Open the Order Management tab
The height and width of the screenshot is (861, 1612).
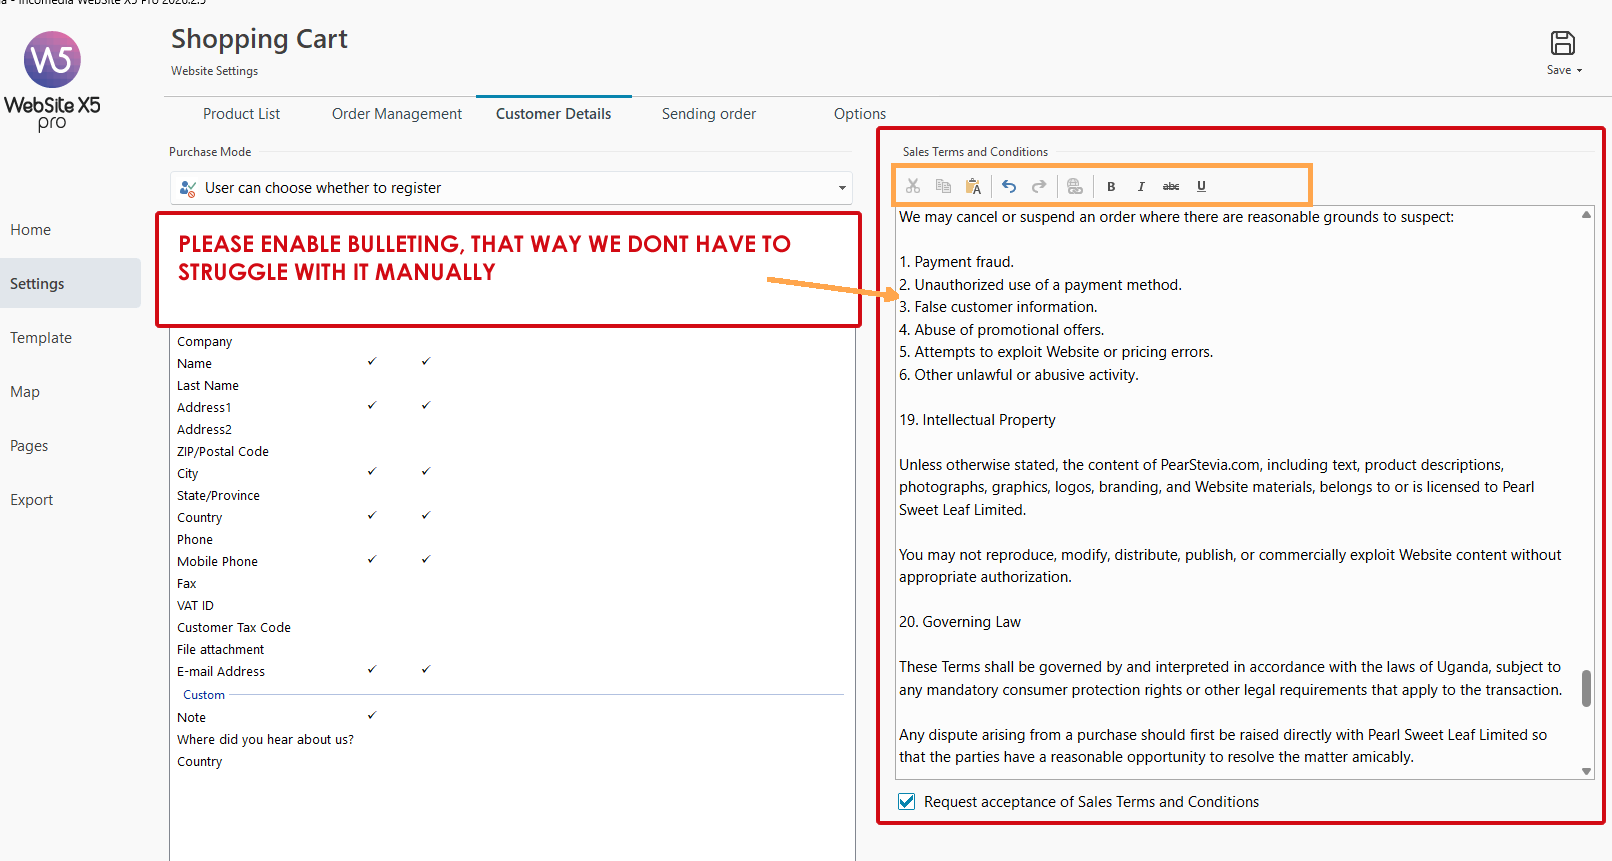(x=397, y=114)
